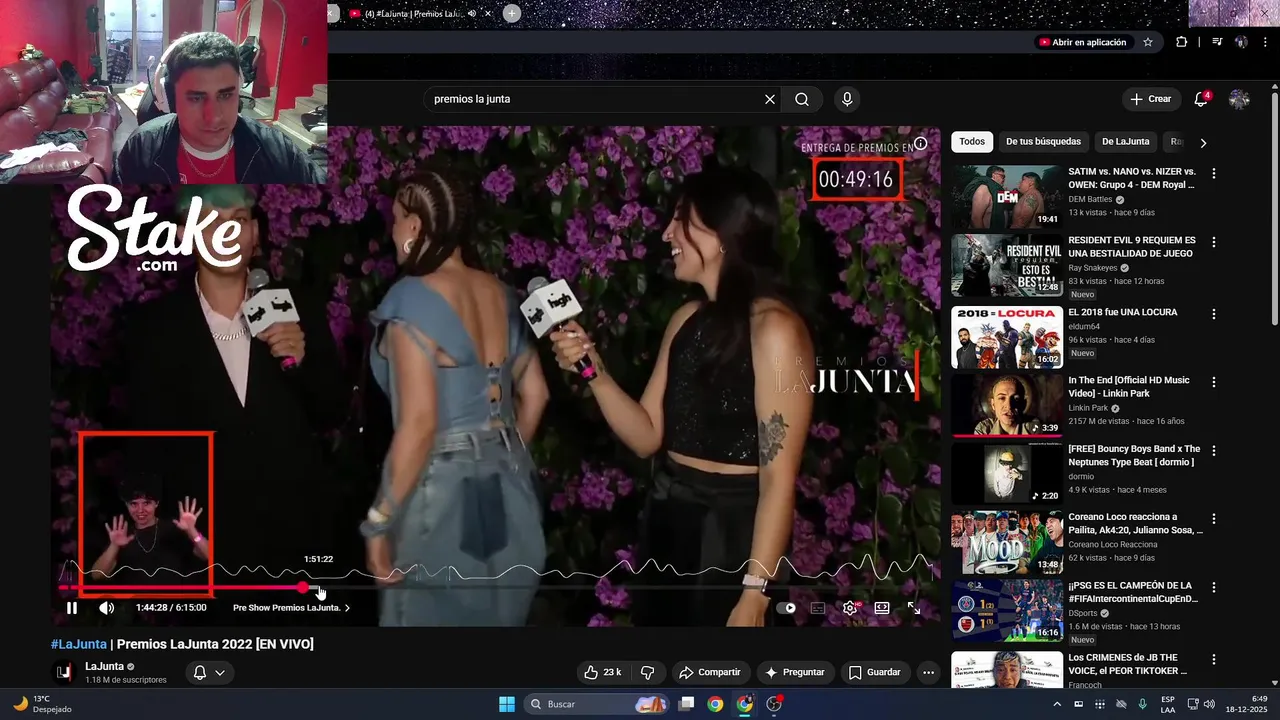This screenshot has height=720, width=1280.
Task: Open the DSports channel name
Action: (x=1083, y=613)
